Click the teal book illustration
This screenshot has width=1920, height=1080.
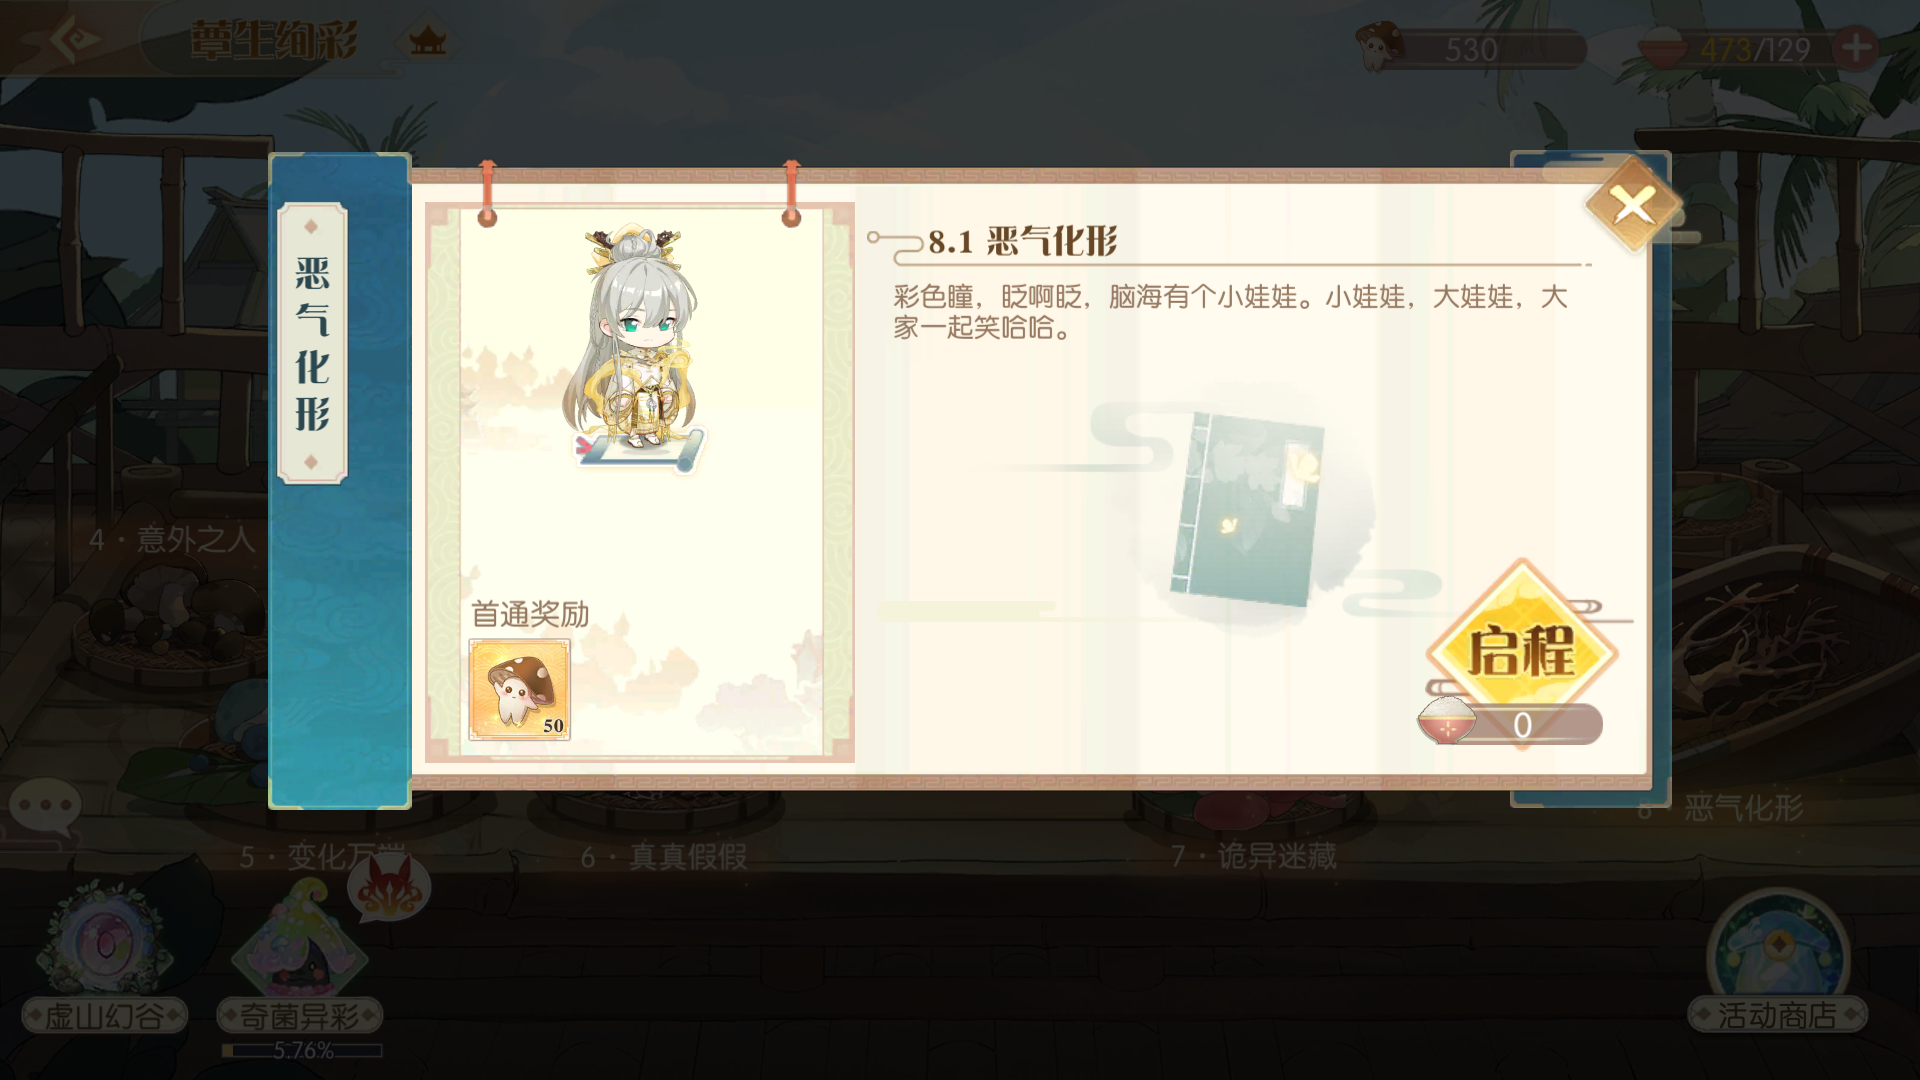click(x=1248, y=510)
